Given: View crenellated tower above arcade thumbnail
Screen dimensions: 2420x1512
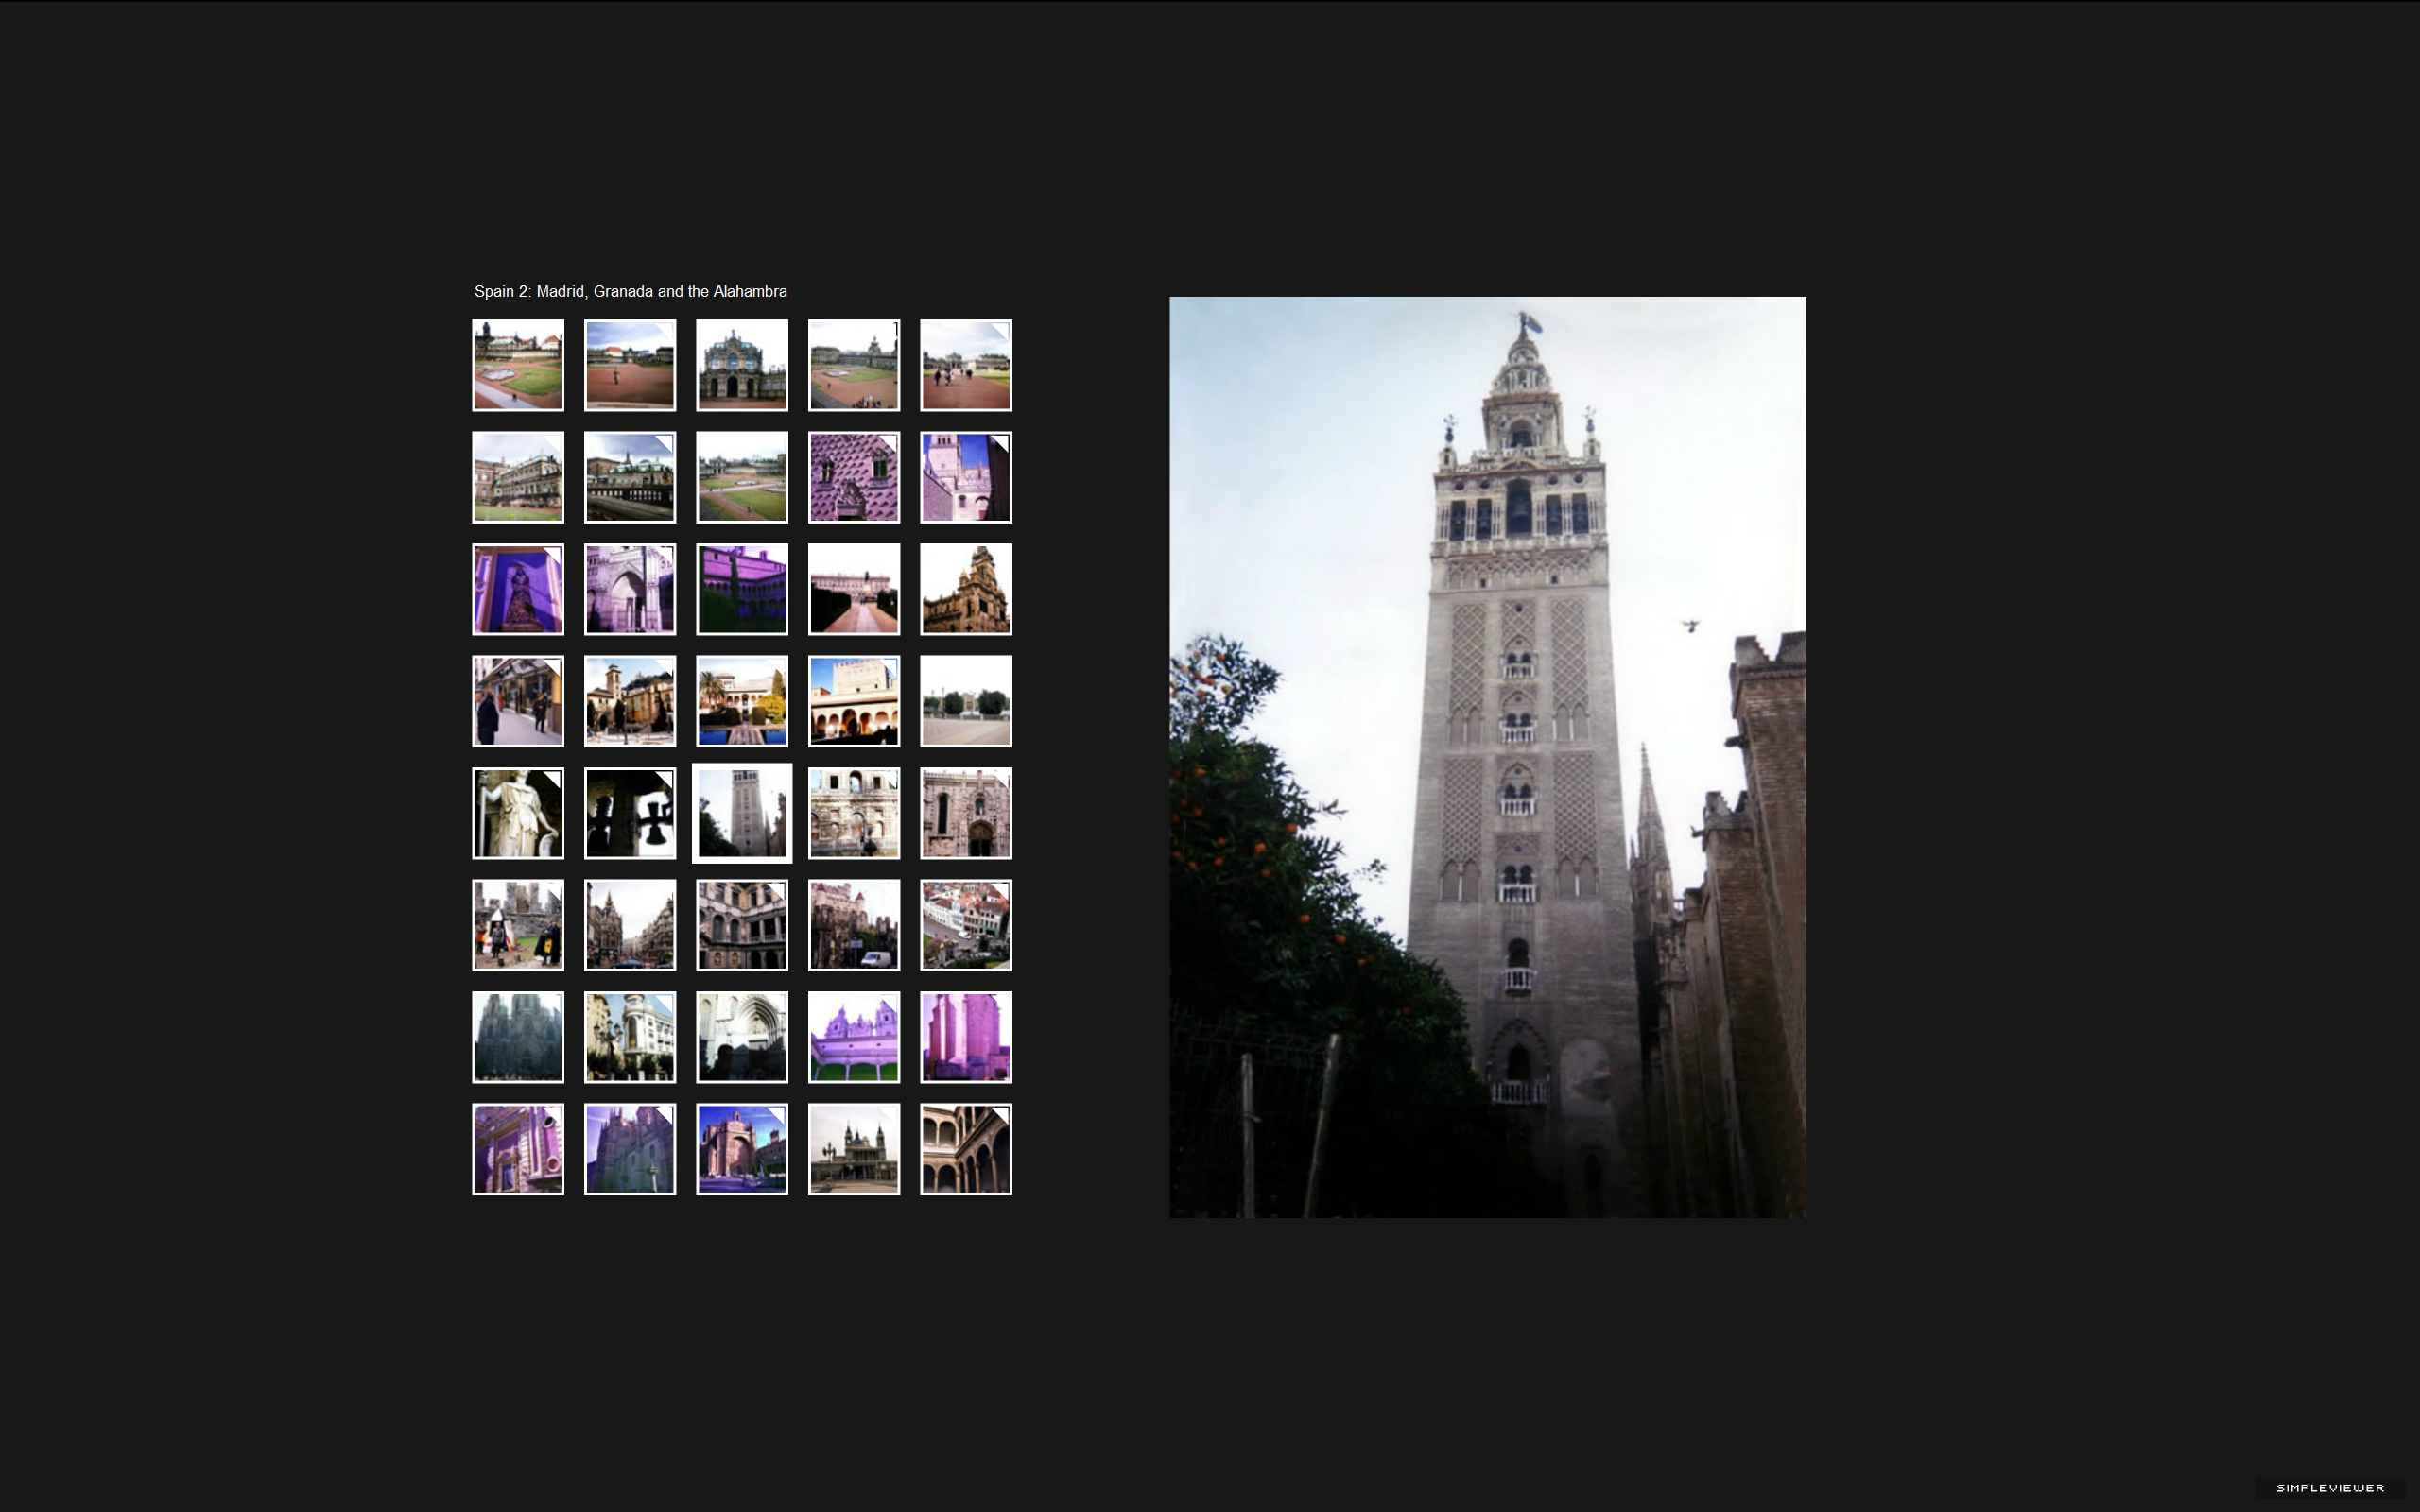Looking at the screenshot, I should click(x=854, y=701).
